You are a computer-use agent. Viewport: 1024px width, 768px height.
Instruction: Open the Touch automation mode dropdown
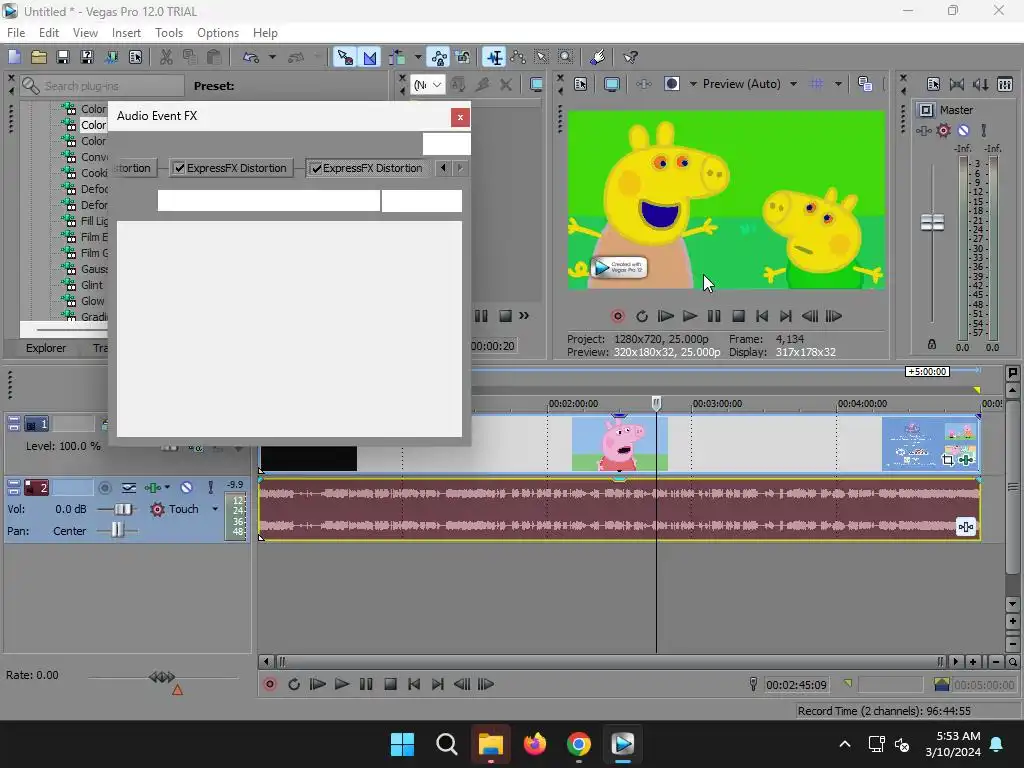point(215,509)
